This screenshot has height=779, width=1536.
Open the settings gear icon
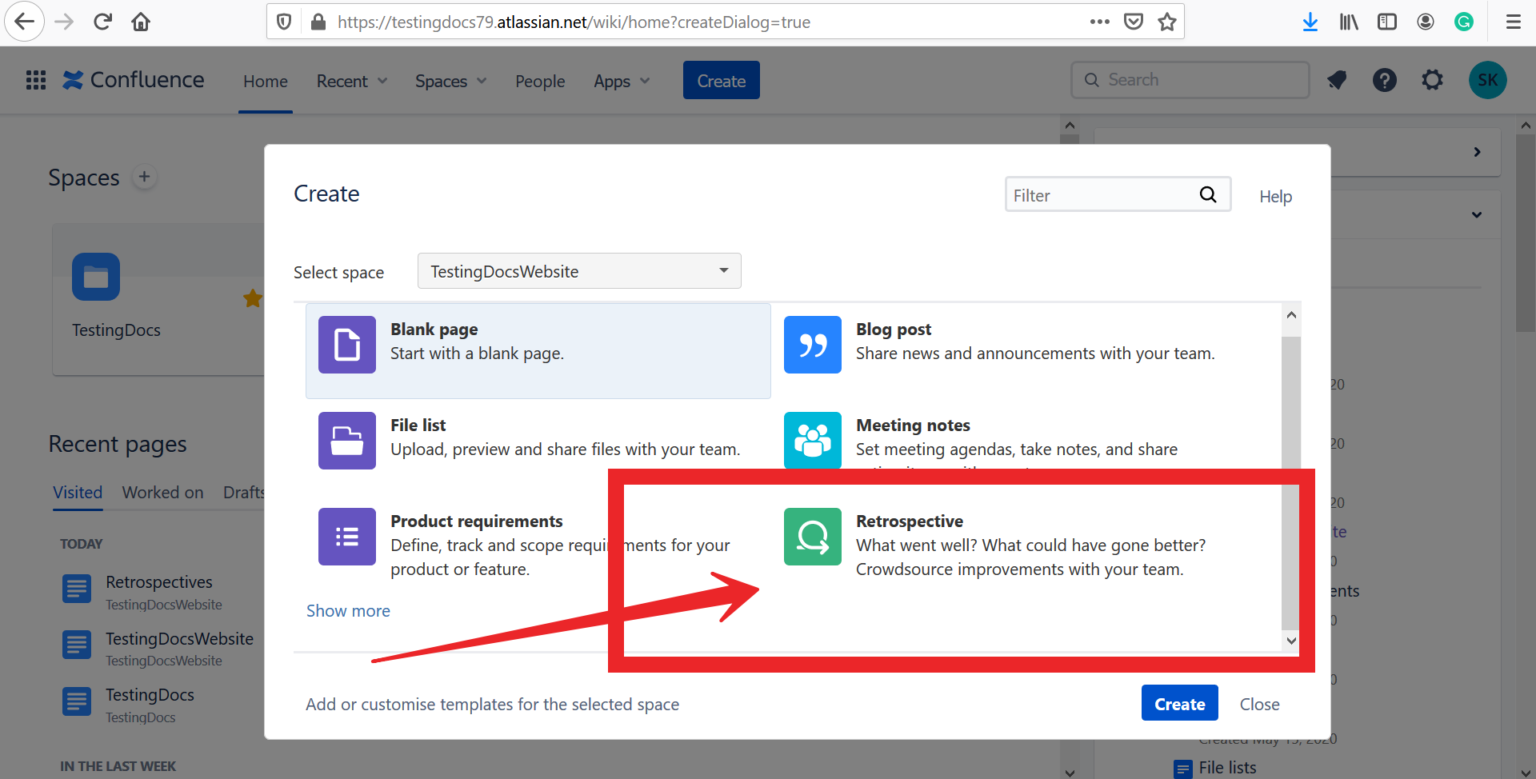coord(1432,81)
